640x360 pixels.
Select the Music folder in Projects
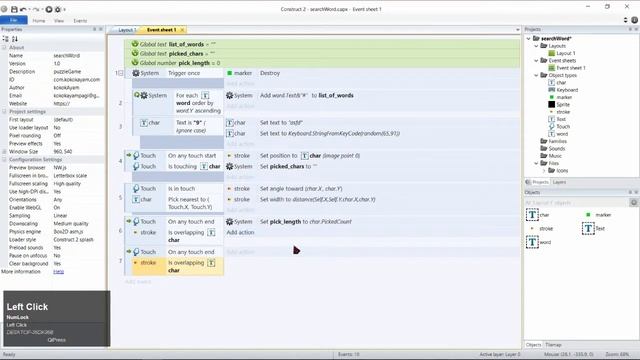point(551,156)
